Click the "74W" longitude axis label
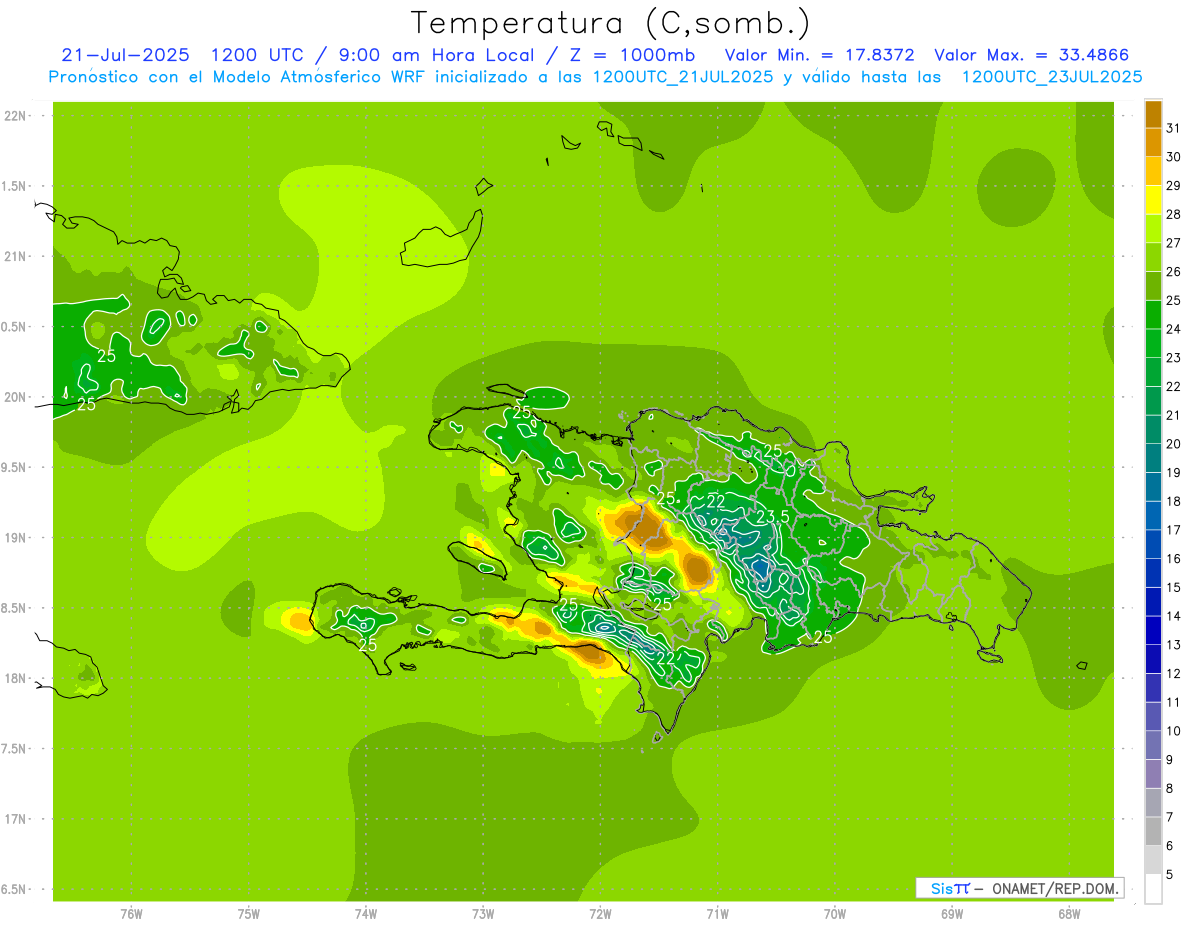Image resolution: width=1200 pixels, height=927 pixels. pos(365,914)
